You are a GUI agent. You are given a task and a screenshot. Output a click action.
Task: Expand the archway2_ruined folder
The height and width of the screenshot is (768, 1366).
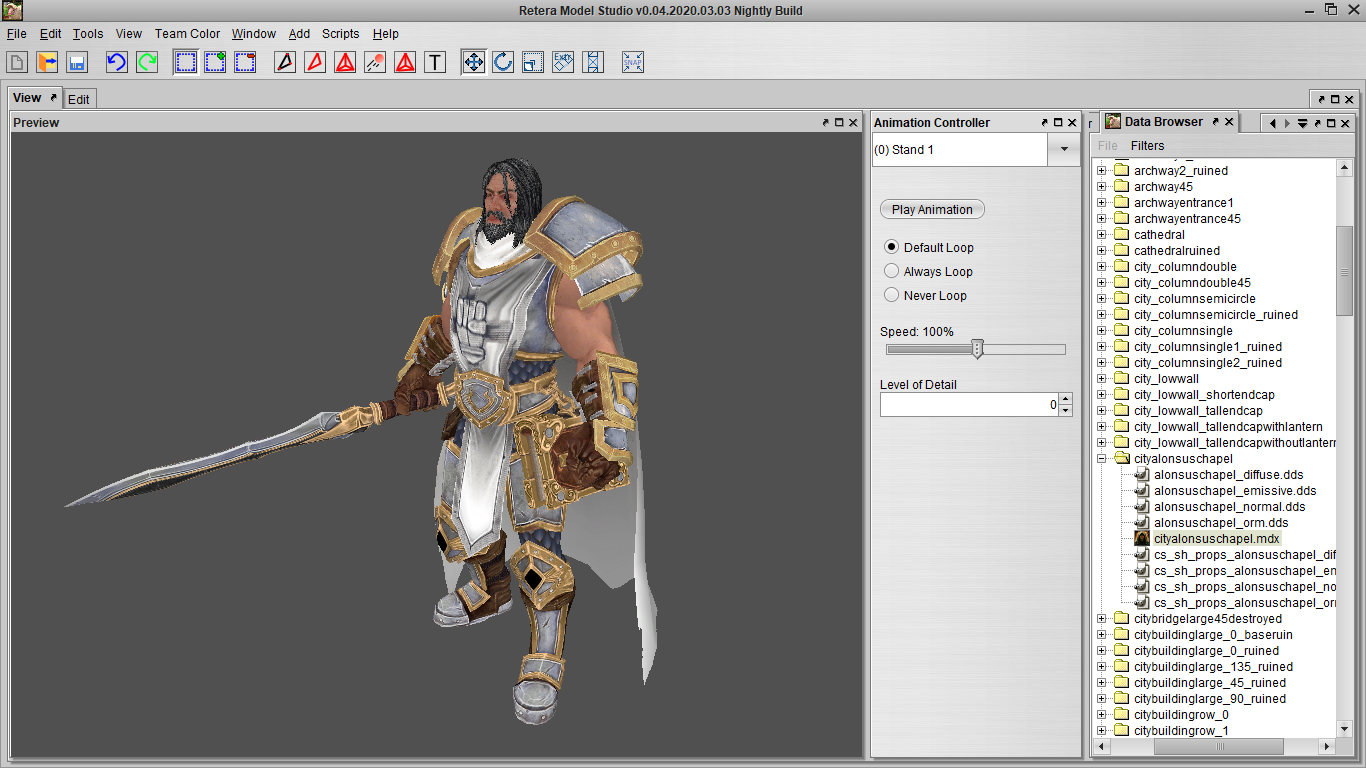(x=1102, y=171)
